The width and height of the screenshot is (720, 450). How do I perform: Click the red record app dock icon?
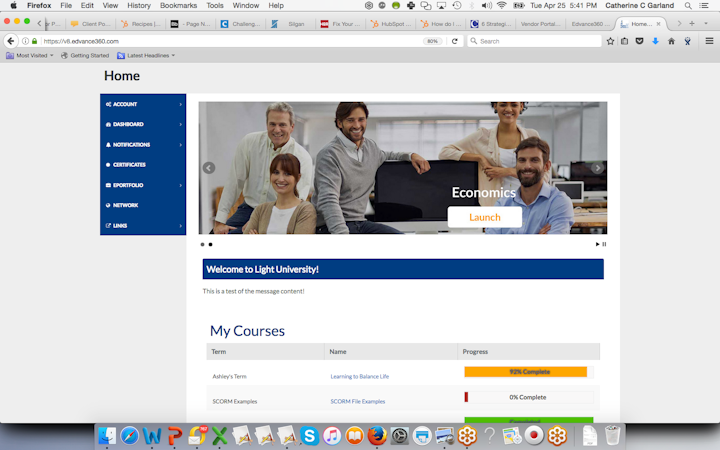point(534,435)
